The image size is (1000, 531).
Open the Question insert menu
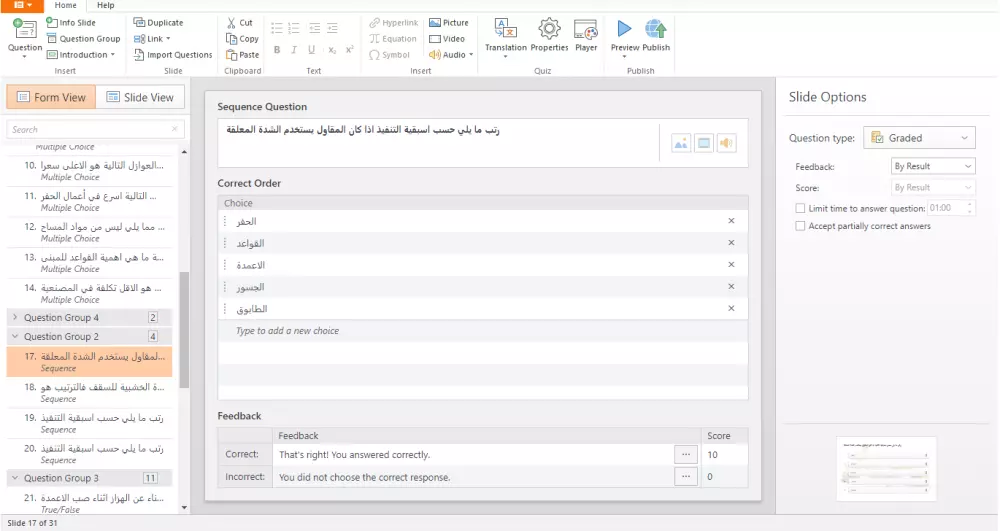(x=24, y=38)
